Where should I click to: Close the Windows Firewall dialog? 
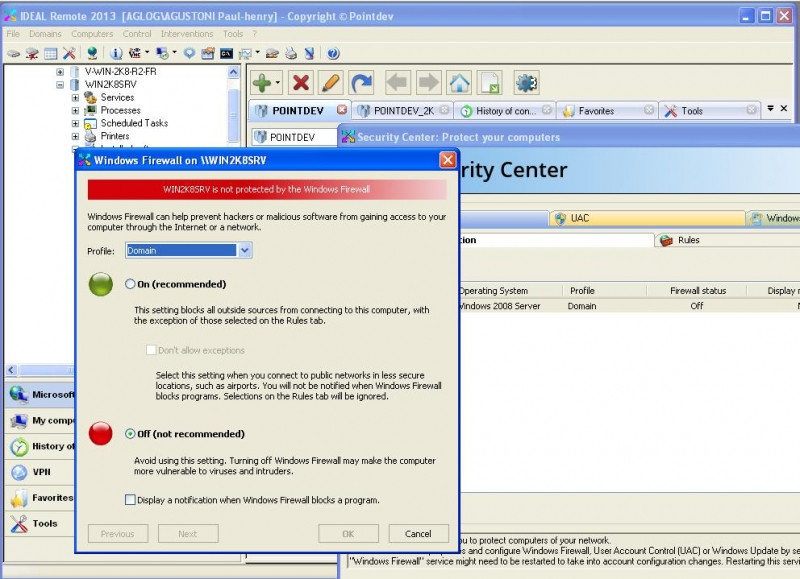(447, 160)
